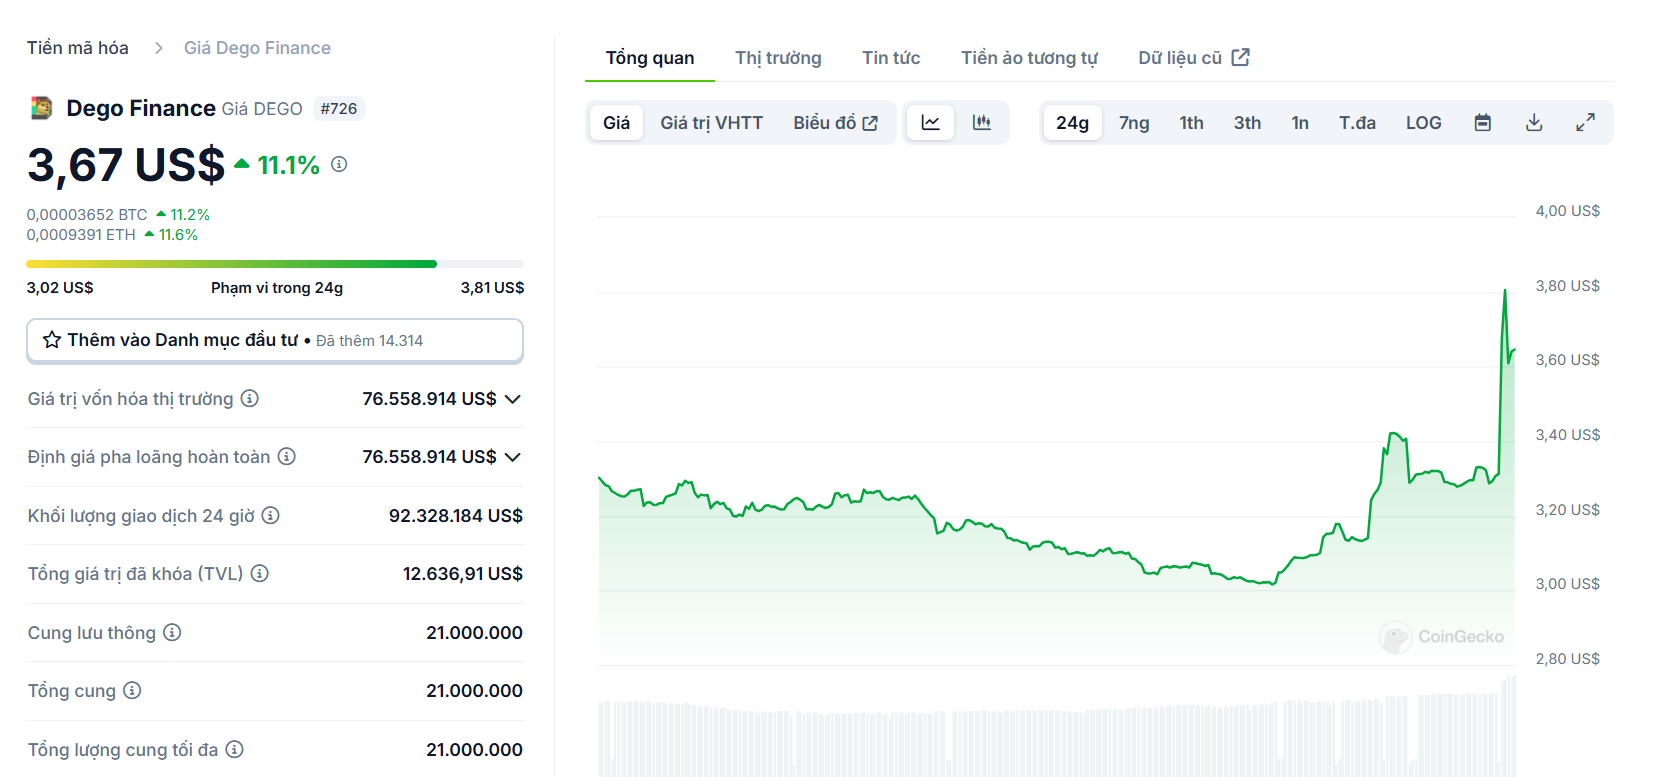This screenshot has height=777, width=1675.
Task: Open price change info icon next to 11.1%
Action: [339, 164]
